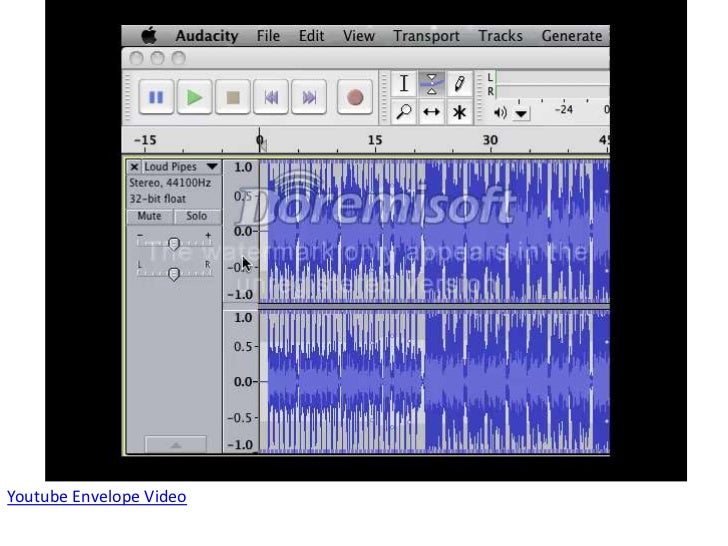
Task: Start playback with the green Play button
Action: [194, 97]
